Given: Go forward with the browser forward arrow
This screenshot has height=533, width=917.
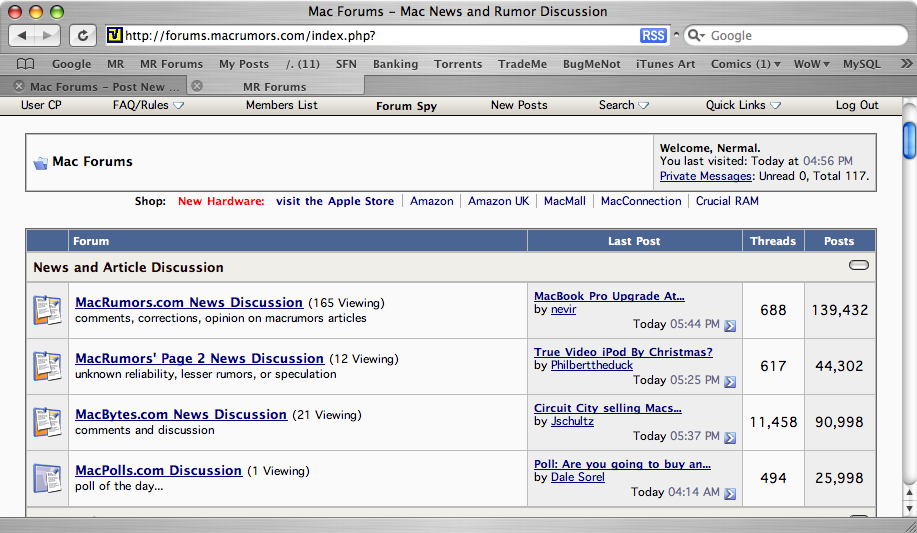Looking at the screenshot, I should (47, 36).
